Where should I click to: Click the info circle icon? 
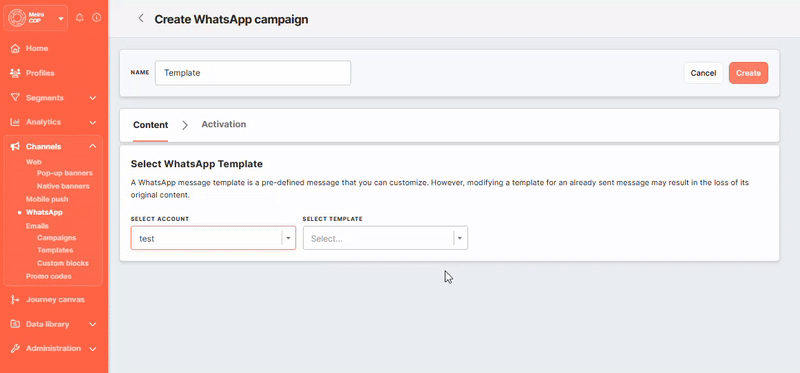click(x=96, y=18)
